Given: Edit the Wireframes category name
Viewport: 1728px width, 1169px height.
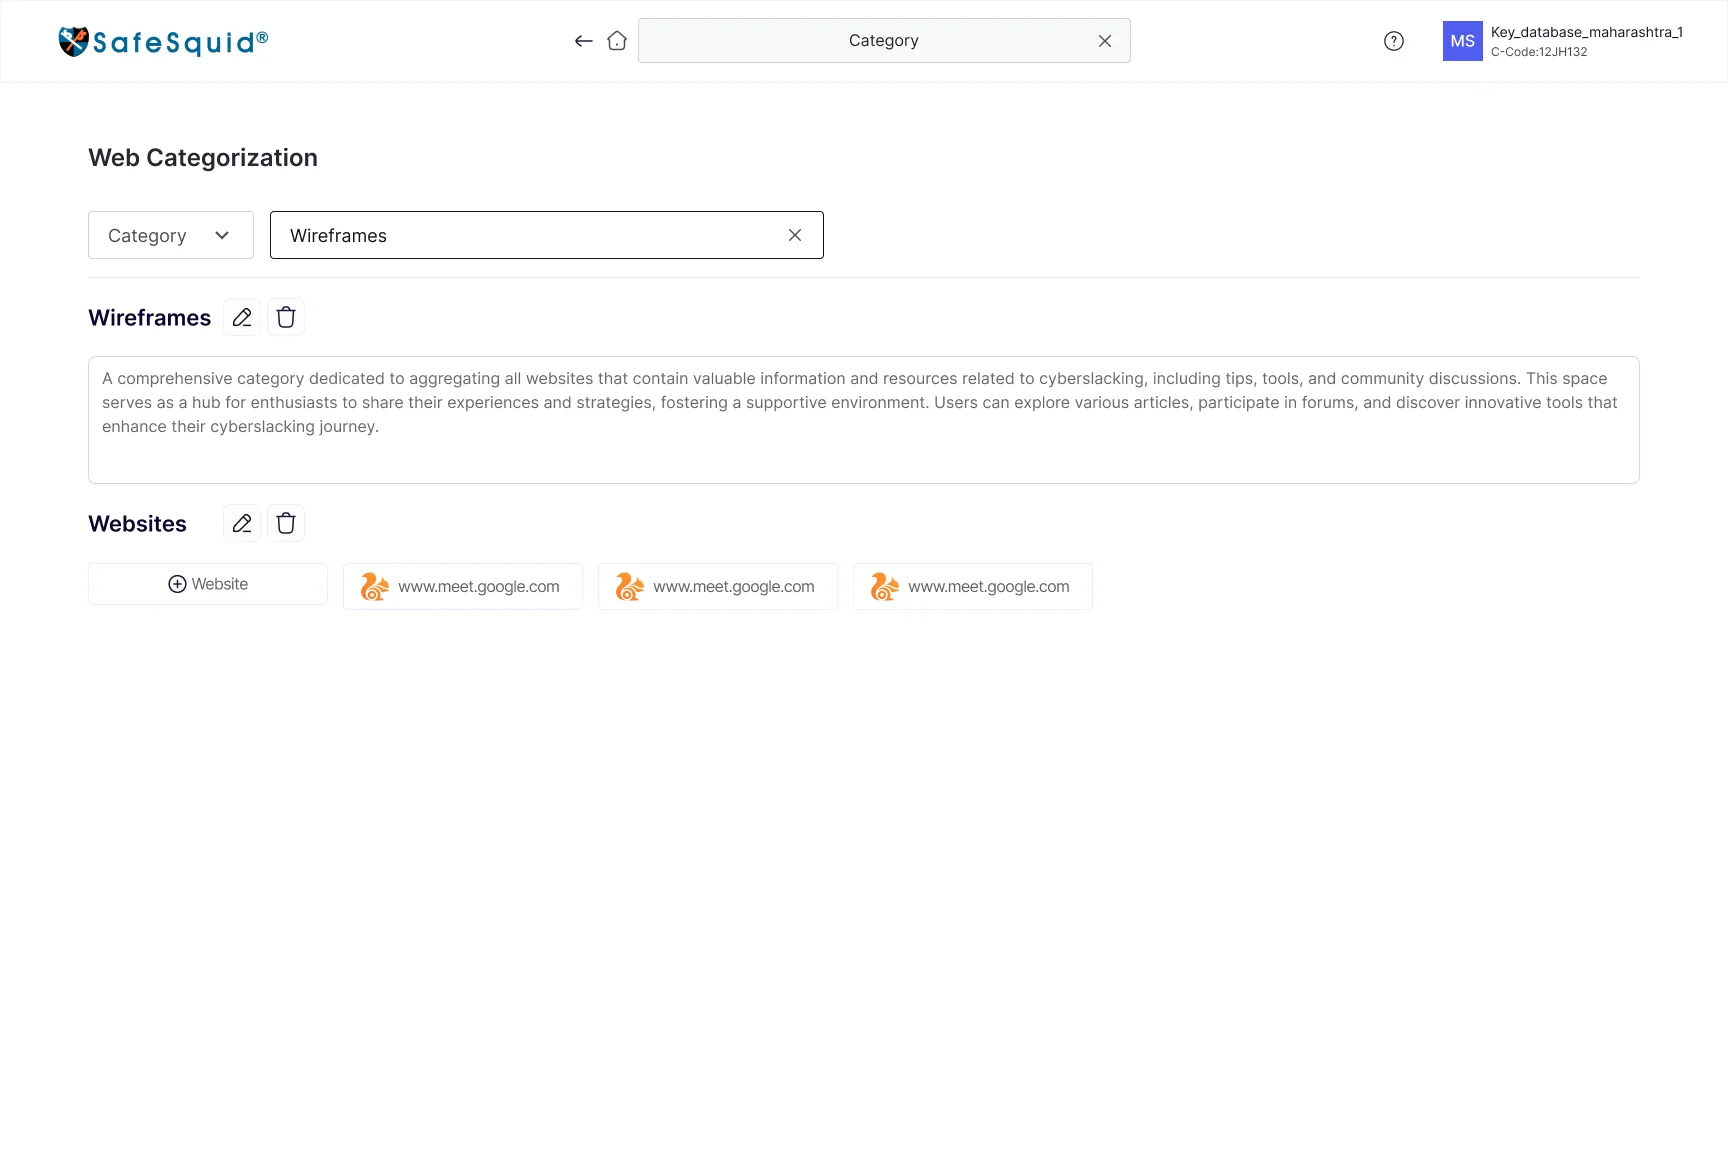Looking at the screenshot, I should [242, 317].
